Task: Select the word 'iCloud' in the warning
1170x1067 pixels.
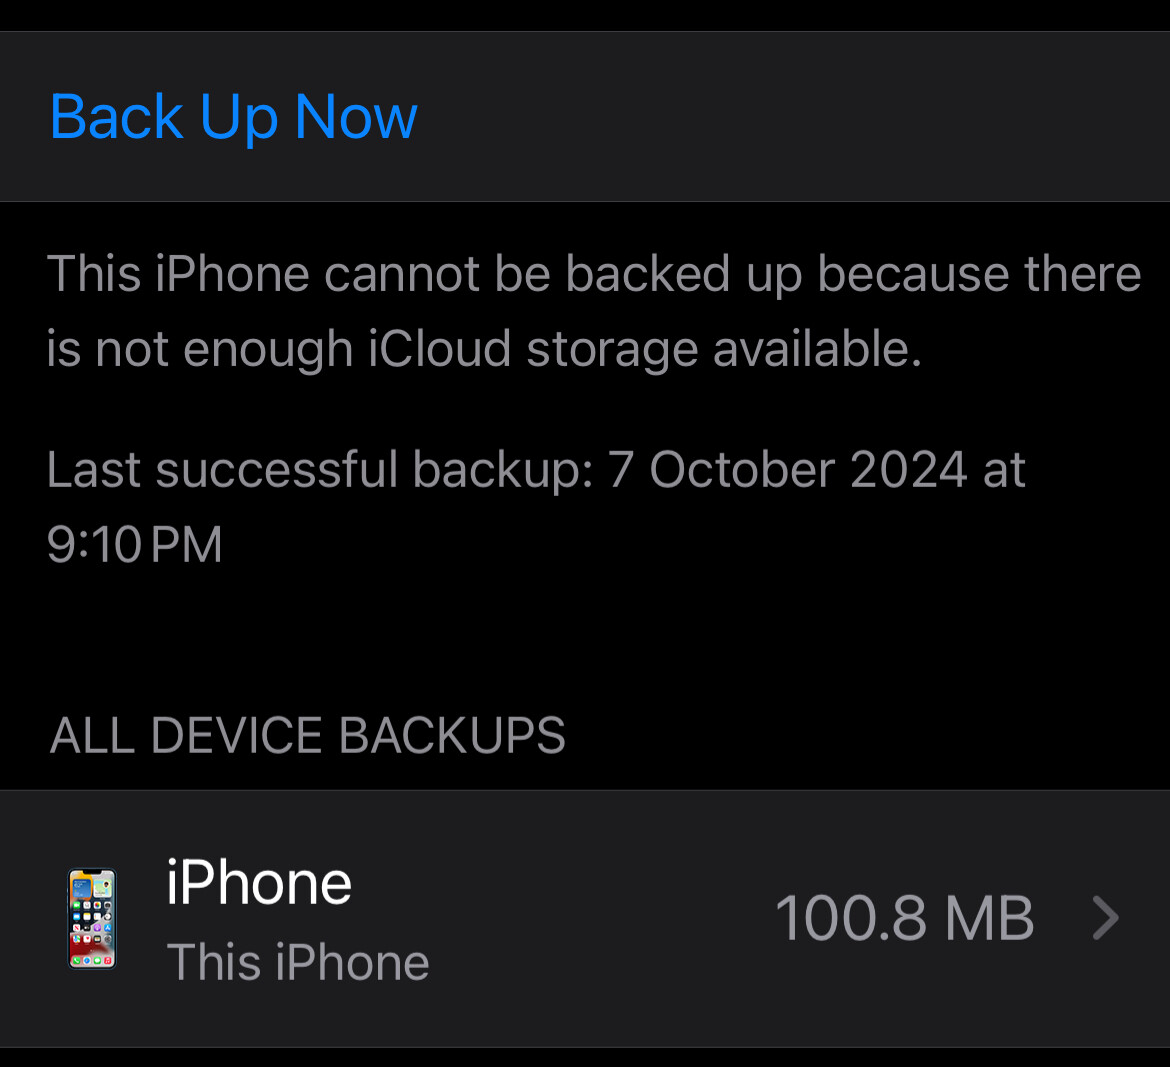Action: coord(439,348)
